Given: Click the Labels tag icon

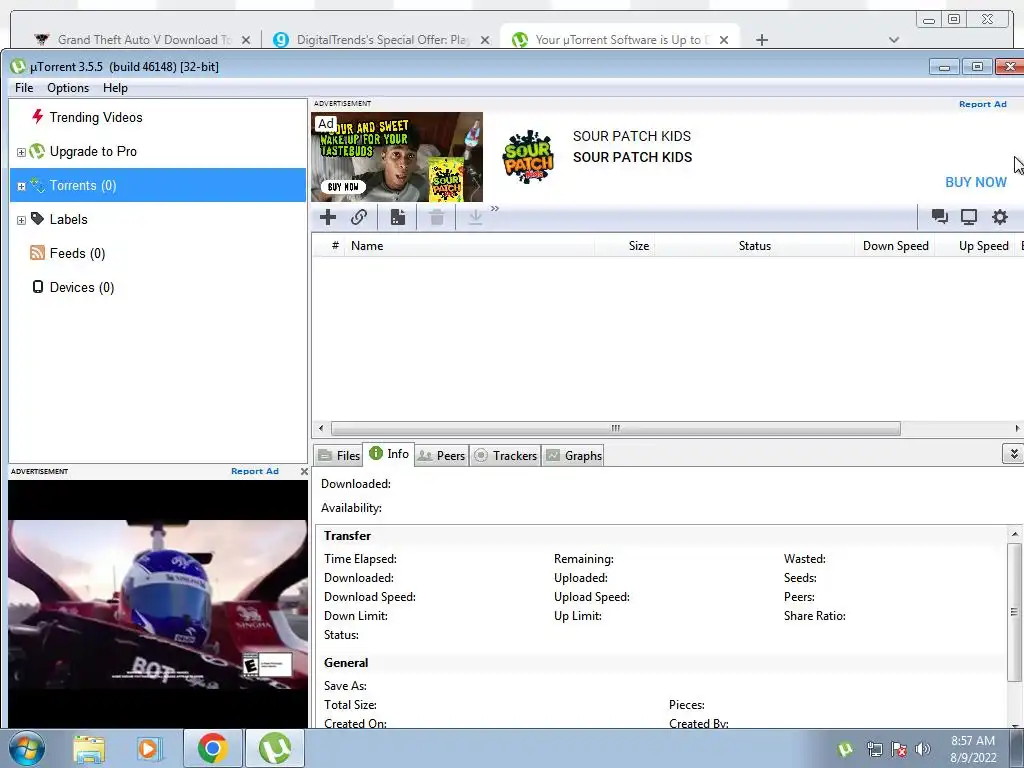Looking at the screenshot, I should click(x=37, y=219).
